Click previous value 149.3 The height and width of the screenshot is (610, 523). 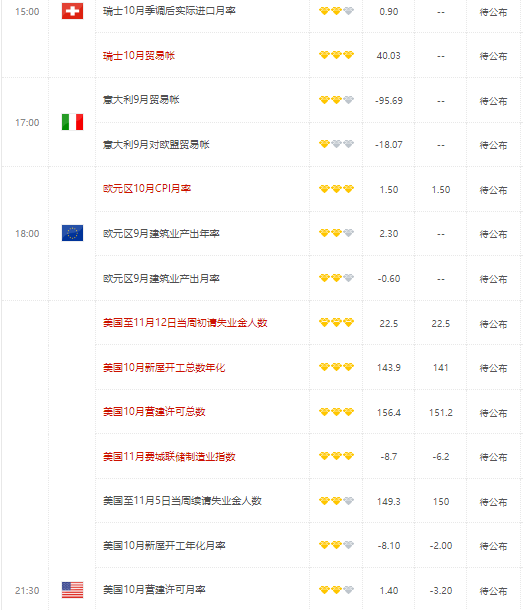click(x=388, y=501)
